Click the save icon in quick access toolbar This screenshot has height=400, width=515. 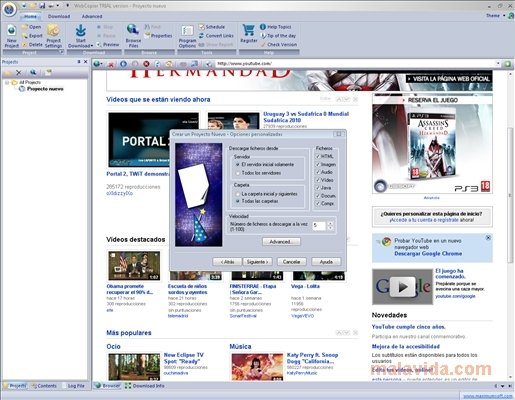(42, 6)
